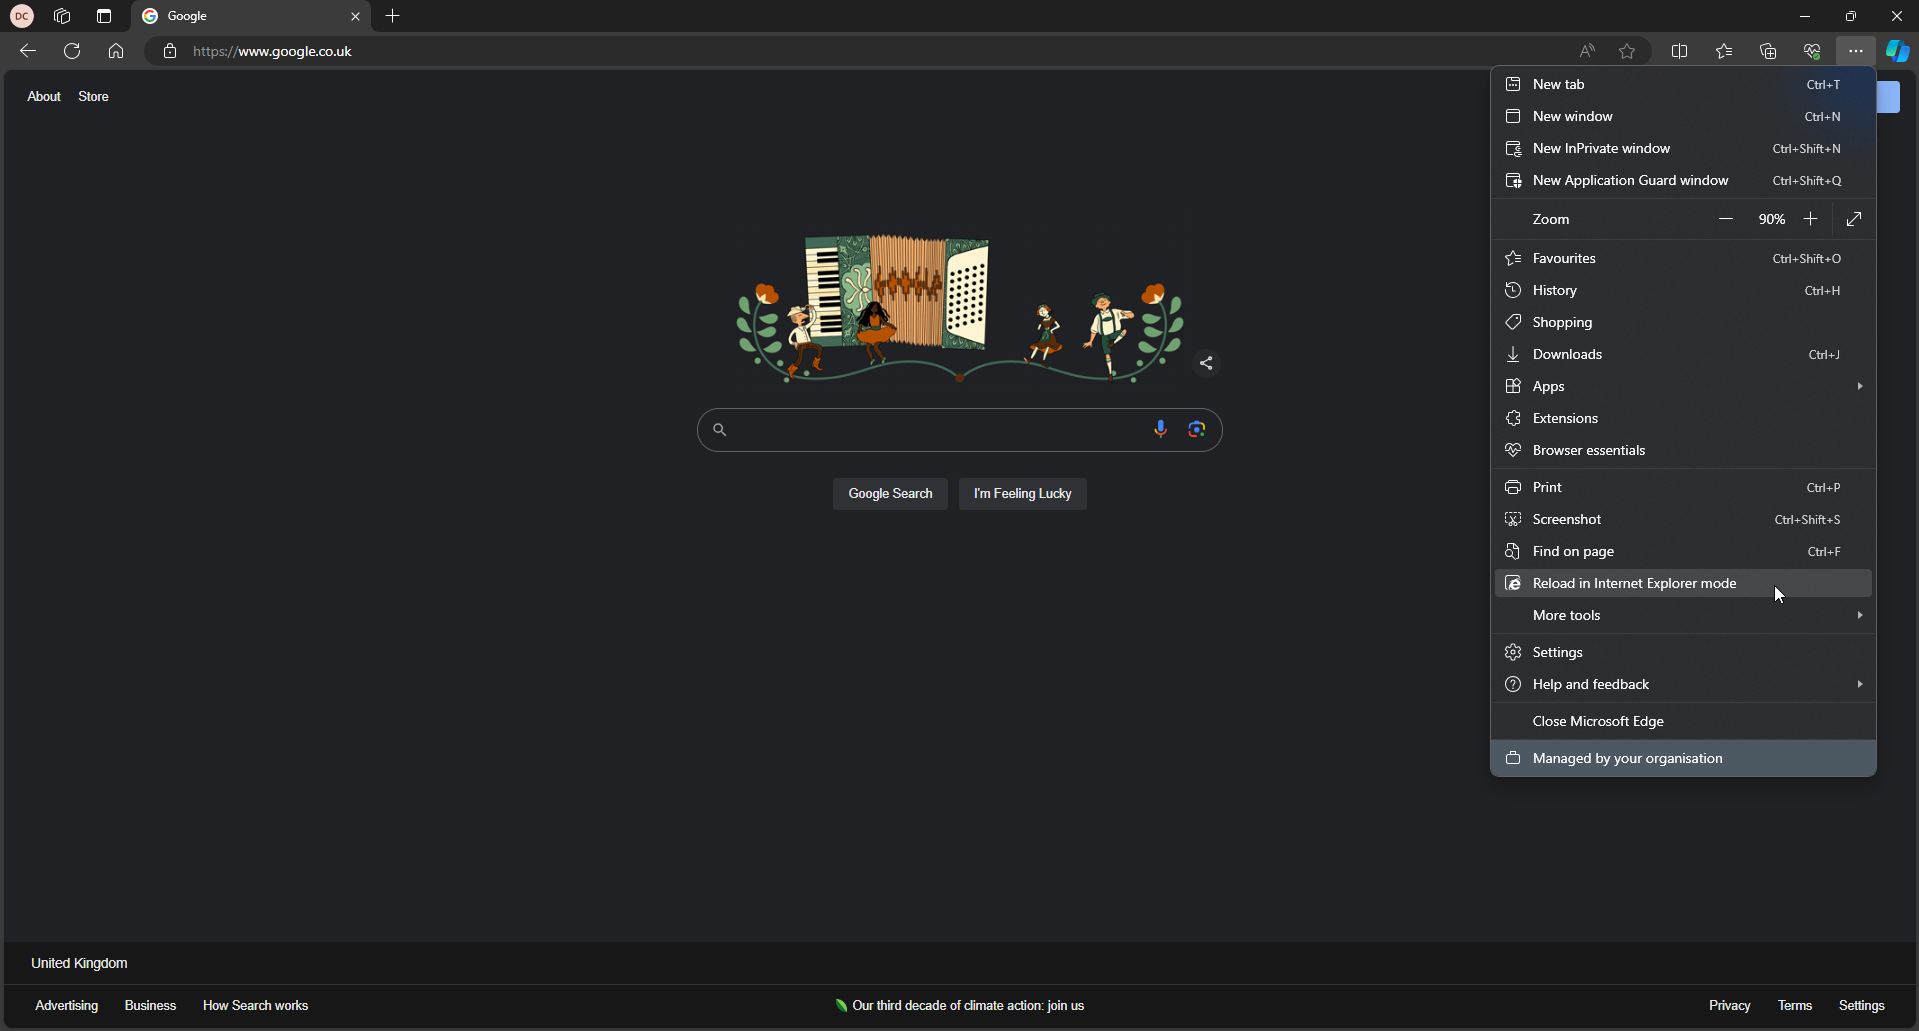Open a New Application Guard window

(x=1684, y=180)
